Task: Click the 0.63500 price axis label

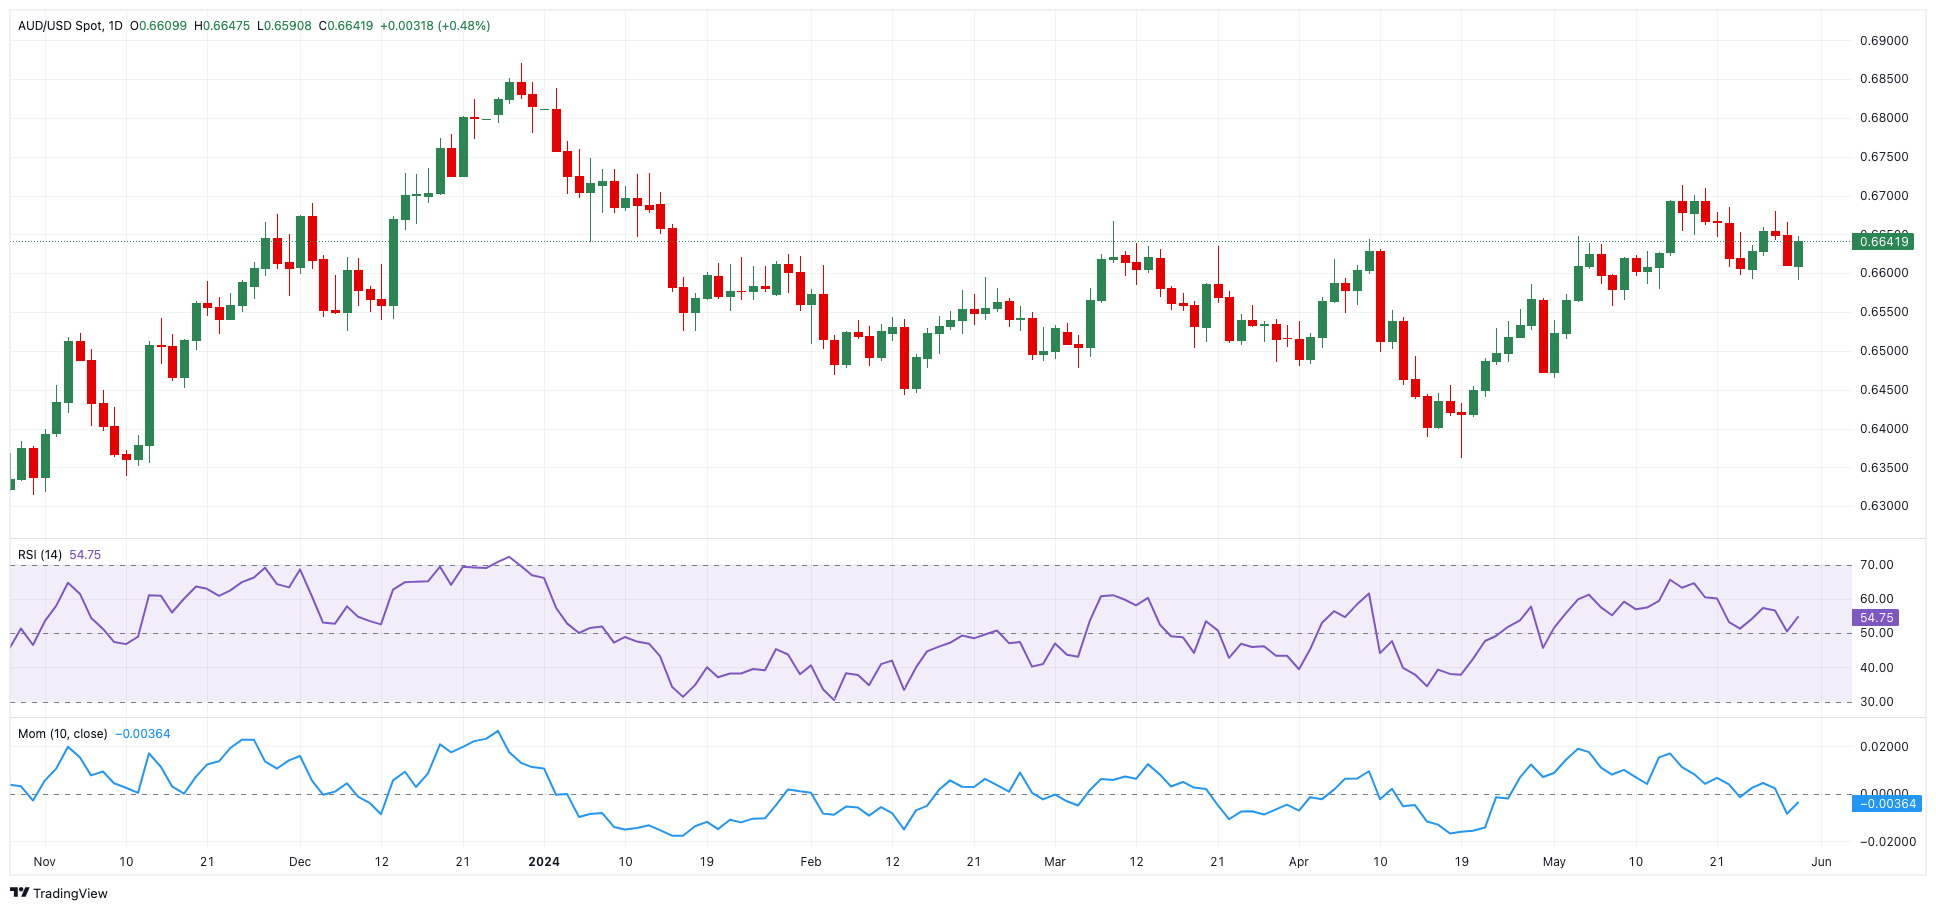Action: [x=1884, y=468]
